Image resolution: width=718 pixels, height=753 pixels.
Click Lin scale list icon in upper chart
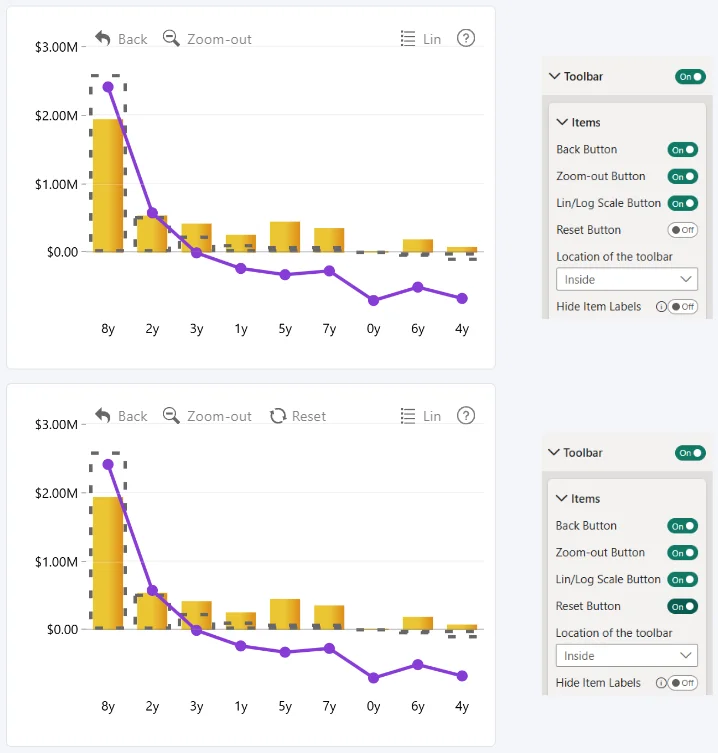point(408,38)
